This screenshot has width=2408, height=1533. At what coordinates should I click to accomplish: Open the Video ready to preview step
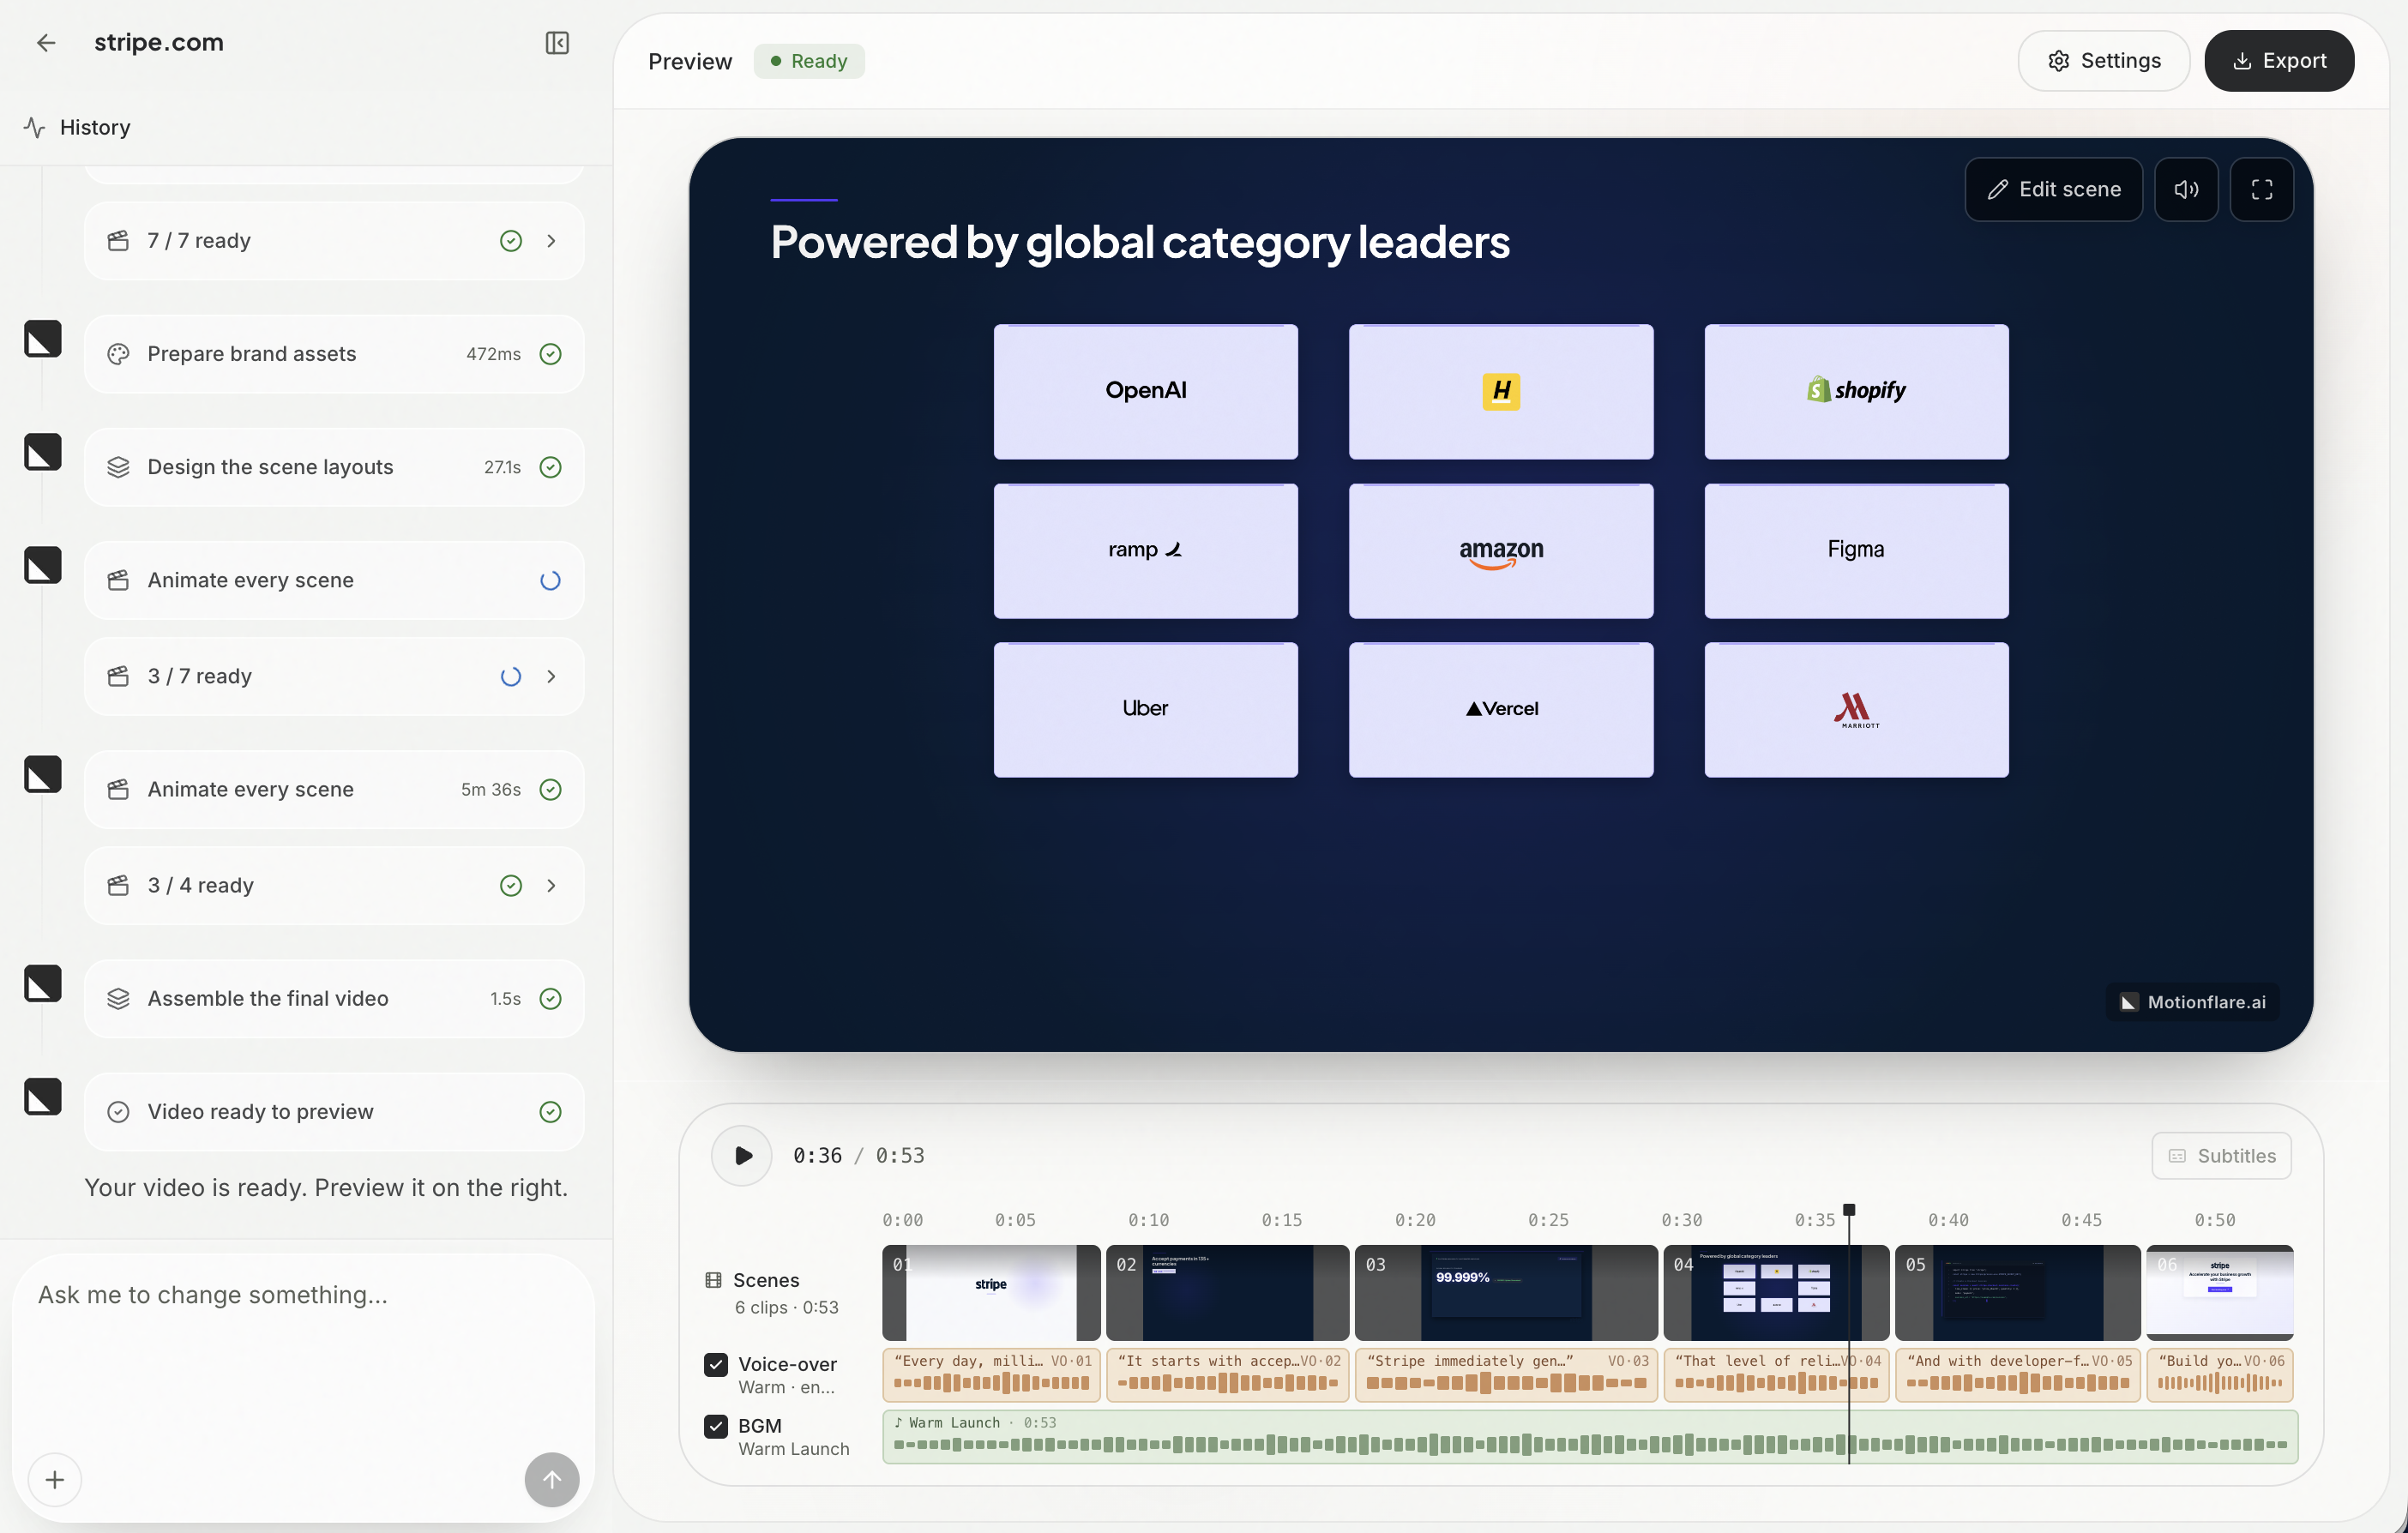[334, 1112]
